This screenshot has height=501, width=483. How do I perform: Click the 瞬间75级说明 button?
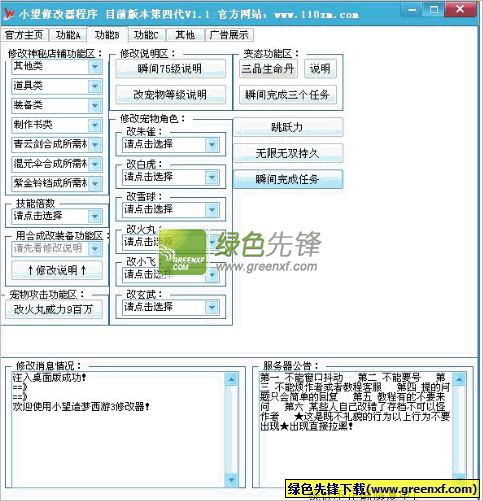[x=170, y=69]
